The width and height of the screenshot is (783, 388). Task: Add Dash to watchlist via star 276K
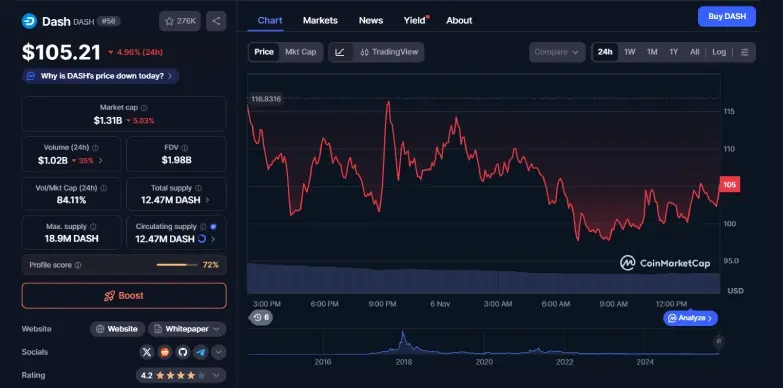point(180,21)
